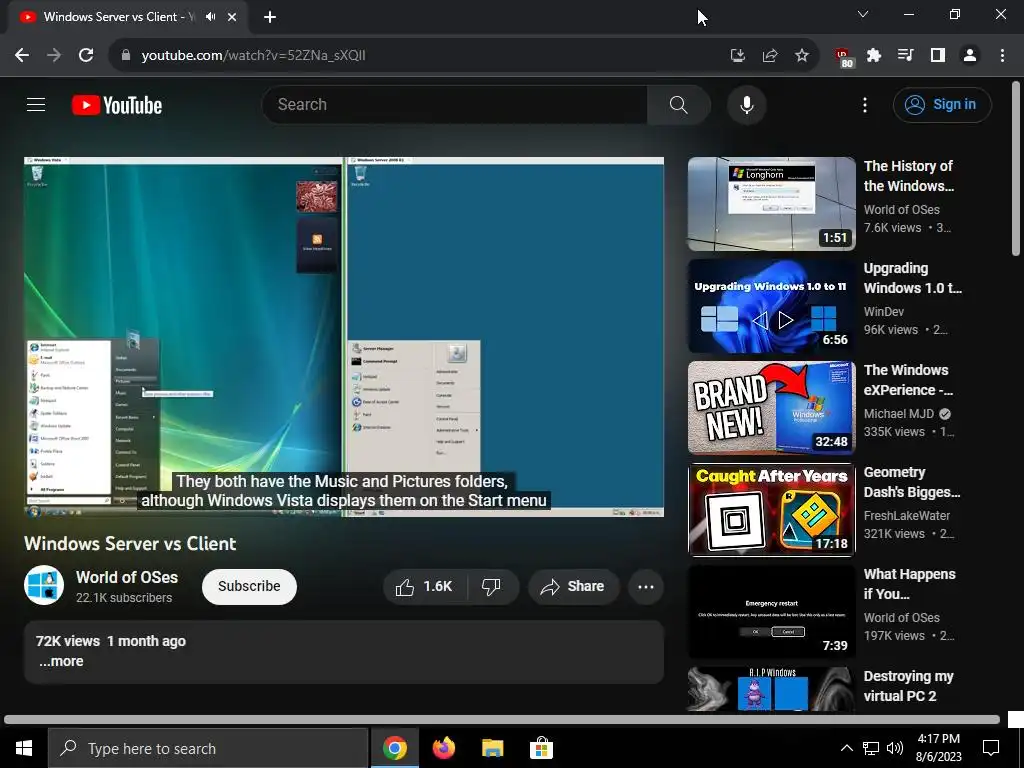Click the search magnifier button
Image resolution: width=1024 pixels, height=768 pixels.
pos(679,104)
